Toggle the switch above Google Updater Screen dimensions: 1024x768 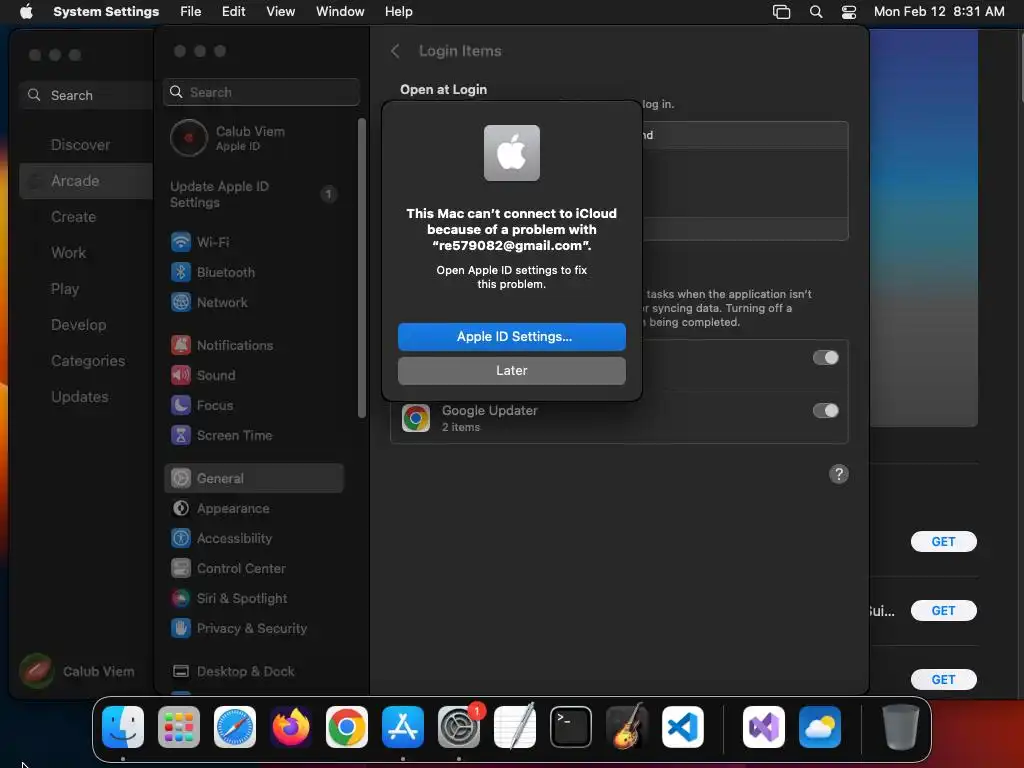pos(825,358)
